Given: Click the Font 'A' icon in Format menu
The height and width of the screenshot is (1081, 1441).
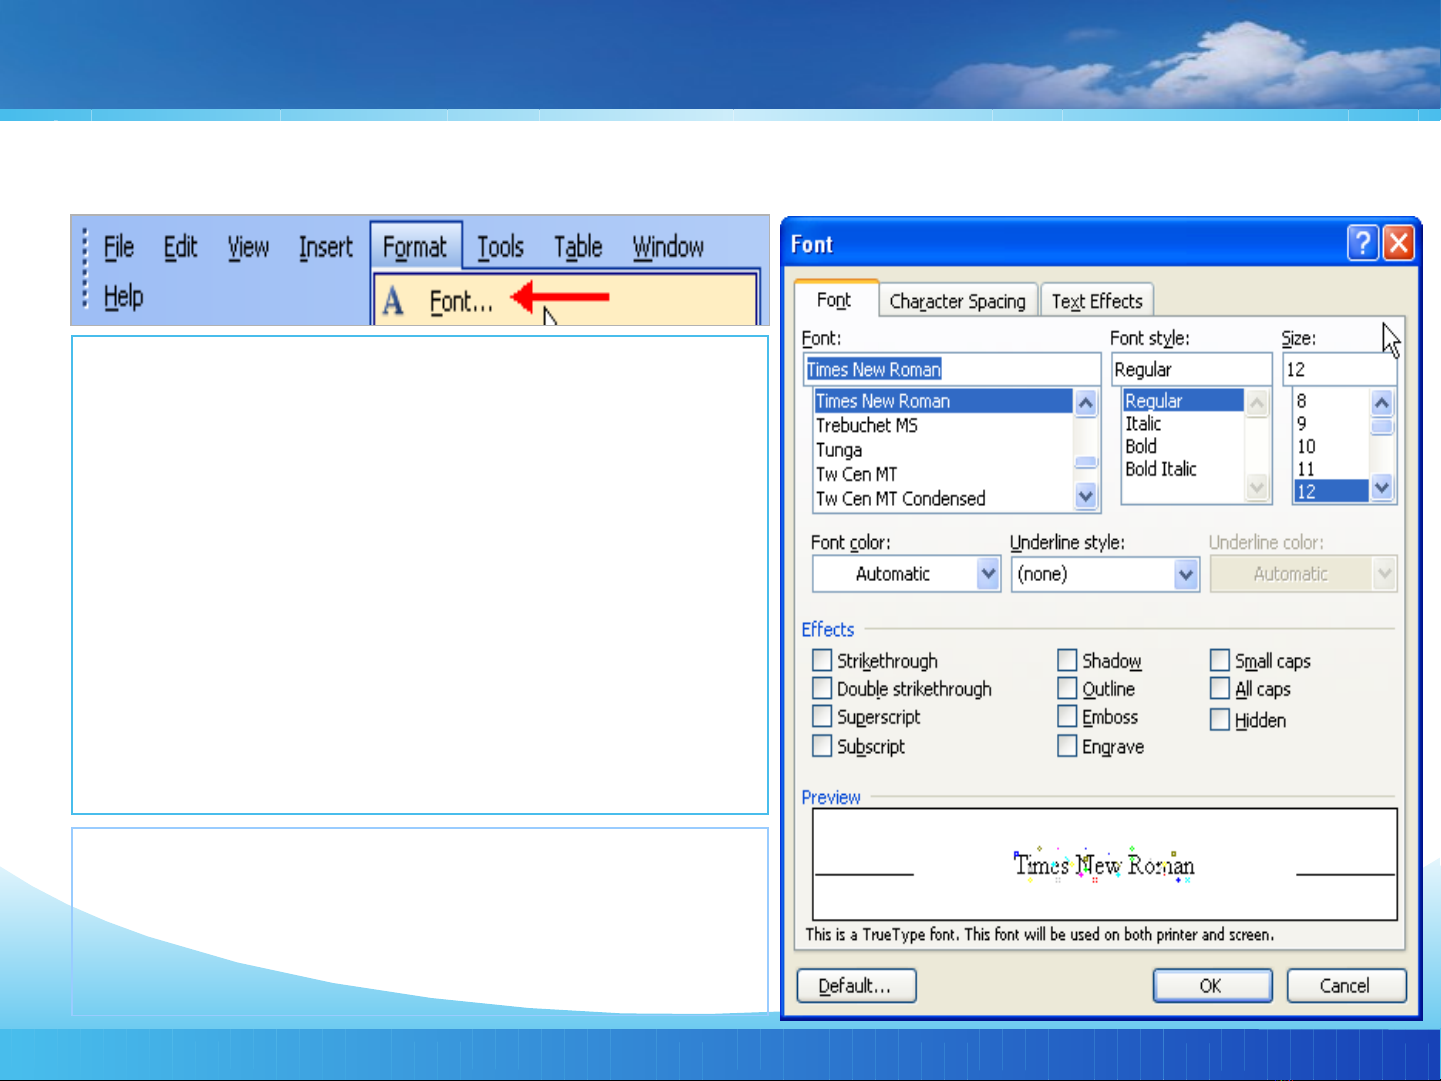Looking at the screenshot, I should tap(394, 301).
